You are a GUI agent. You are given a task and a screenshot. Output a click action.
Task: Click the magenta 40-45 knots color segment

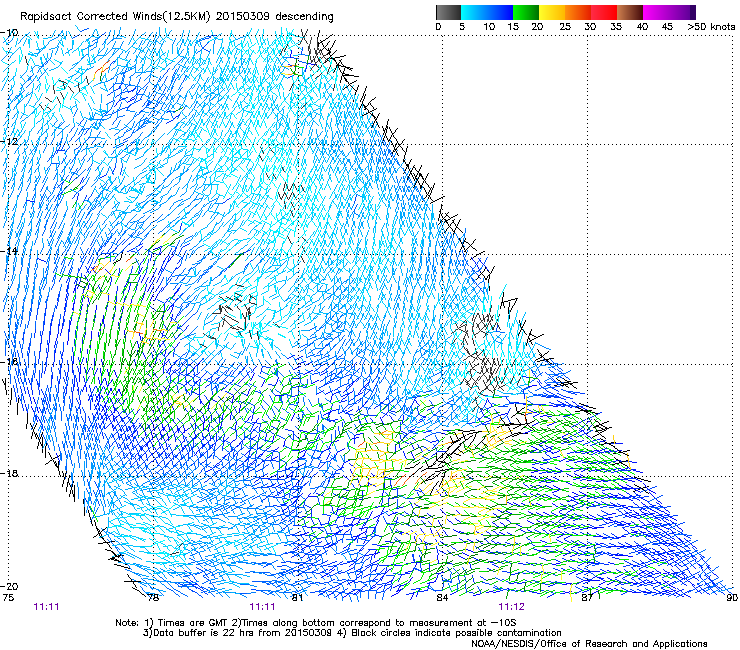tap(656, 12)
